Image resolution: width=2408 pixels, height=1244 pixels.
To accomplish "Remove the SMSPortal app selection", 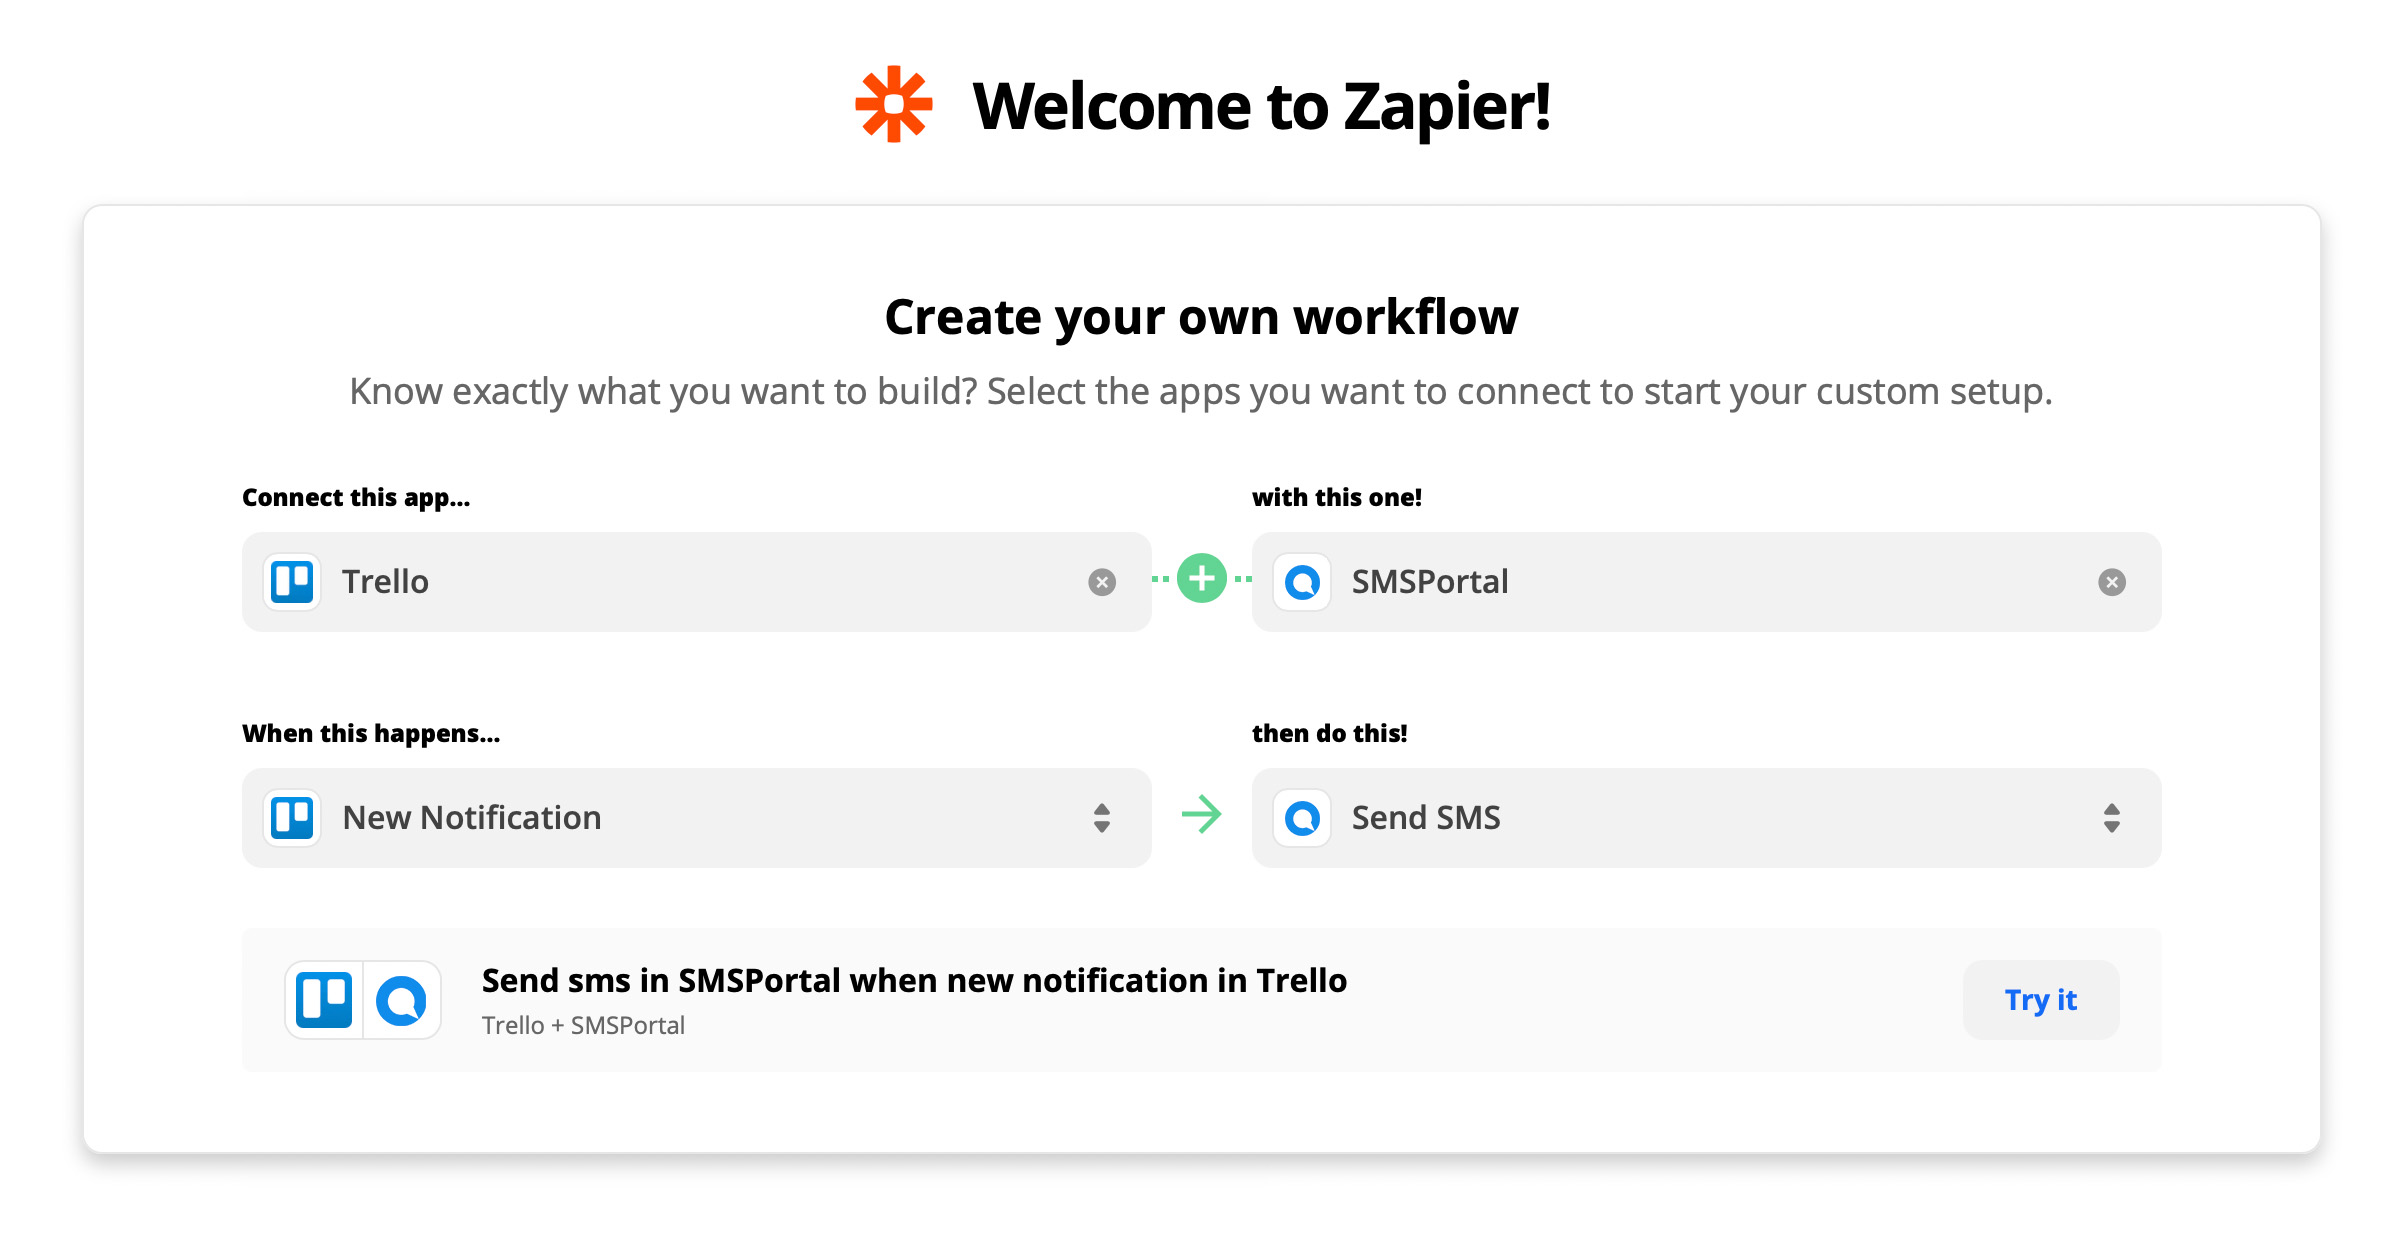I will click(x=2111, y=582).
